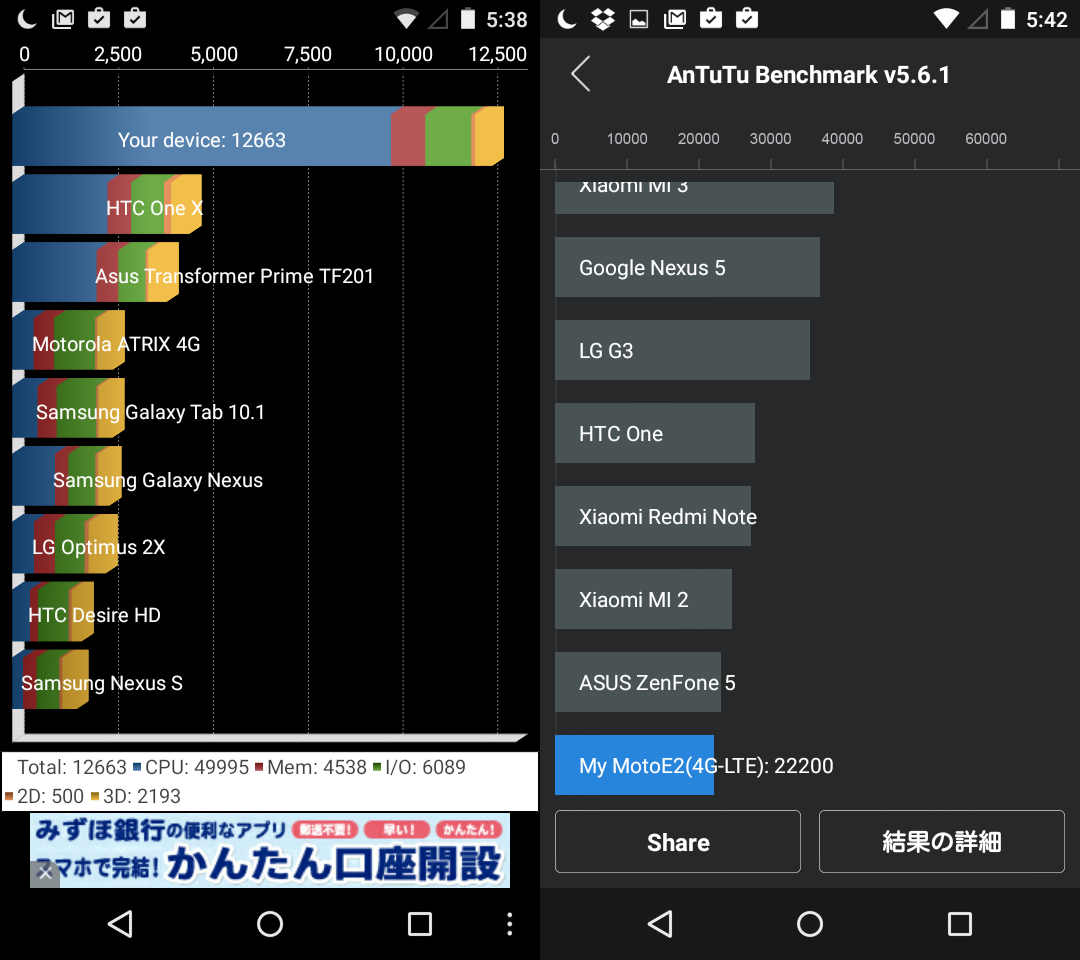Image resolution: width=1080 pixels, height=960 pixels.
Task: Select 'Your device: 12663' bar
Action: [258, 136]
